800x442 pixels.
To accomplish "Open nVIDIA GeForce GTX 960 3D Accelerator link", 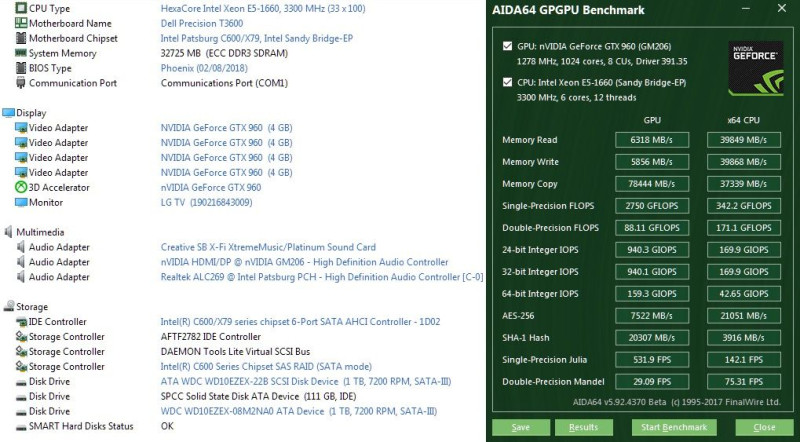I will (x=211, y=187).
